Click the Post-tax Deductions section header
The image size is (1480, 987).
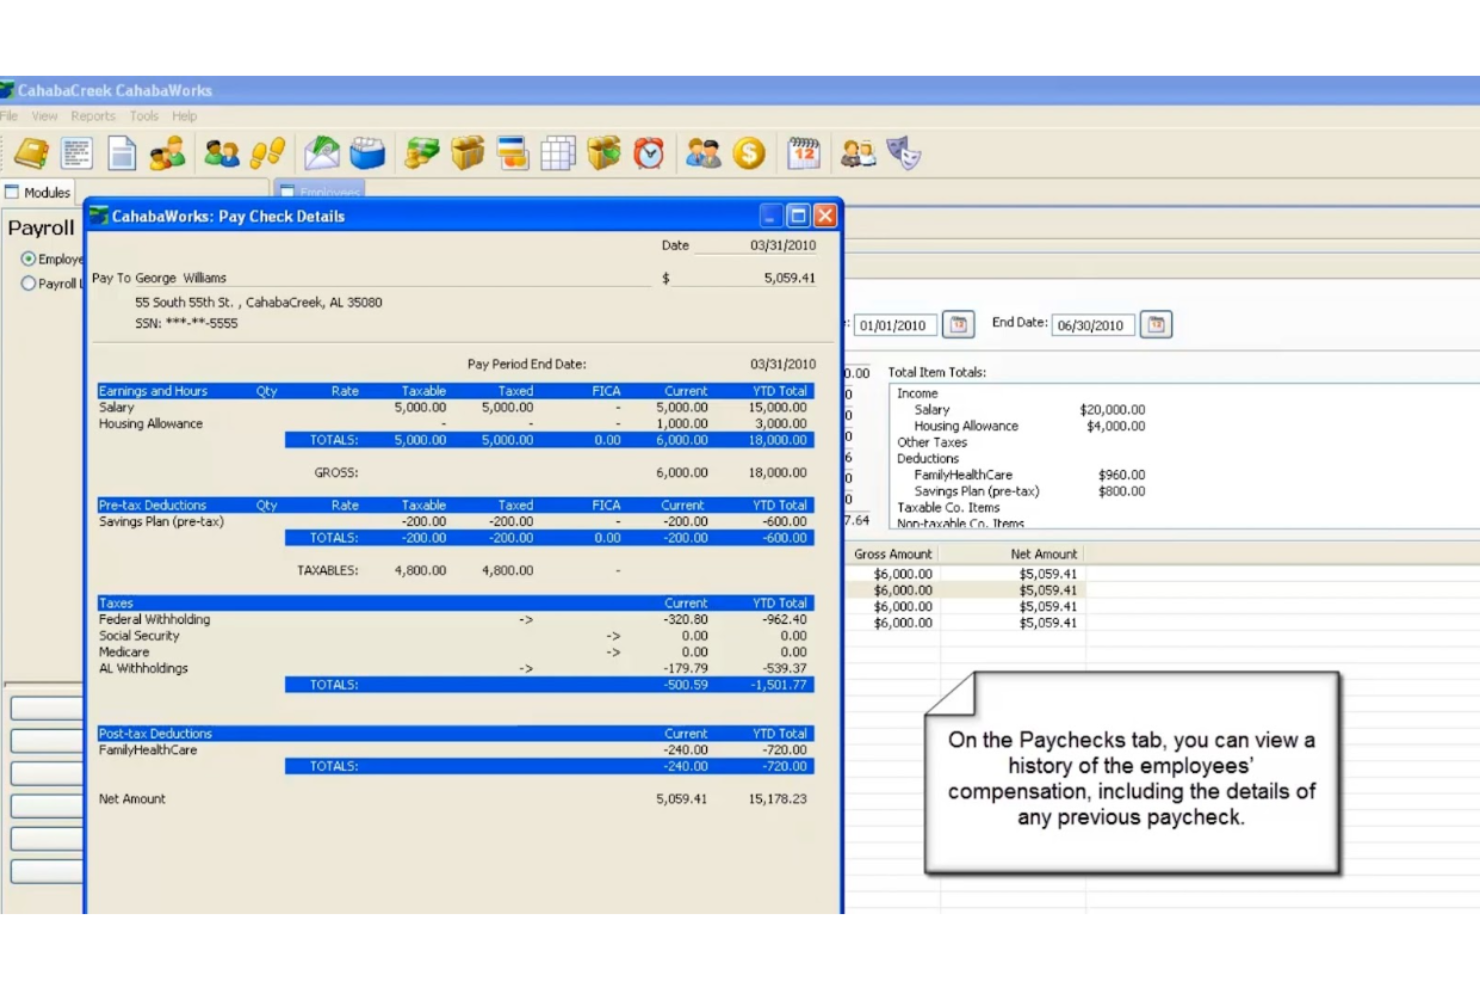pyautogui.click(x=455, y=733)
